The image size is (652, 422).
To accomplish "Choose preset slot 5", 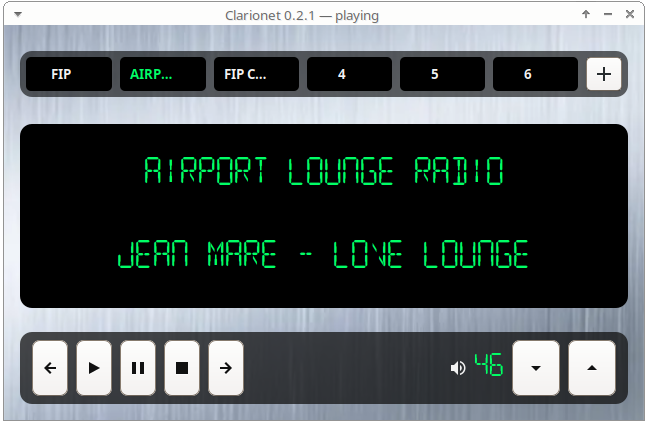I will pos(442,74).
